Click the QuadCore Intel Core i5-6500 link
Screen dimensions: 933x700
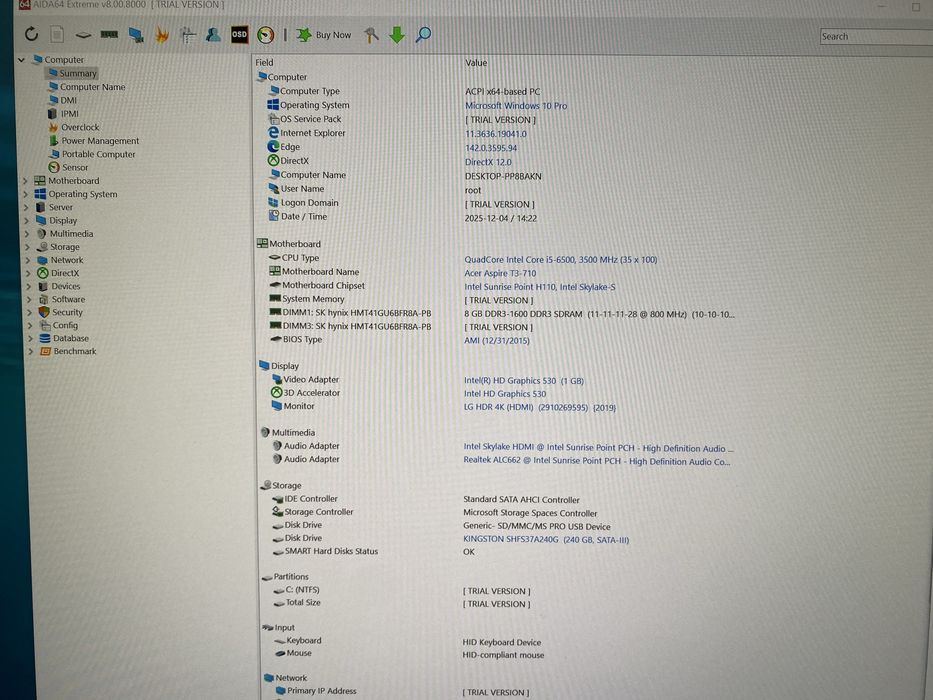[561, 260]
